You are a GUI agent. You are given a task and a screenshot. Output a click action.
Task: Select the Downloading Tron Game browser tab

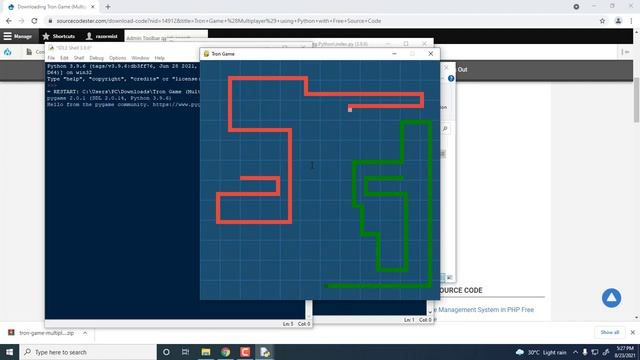pyautogui.click(x=51, y=7)
